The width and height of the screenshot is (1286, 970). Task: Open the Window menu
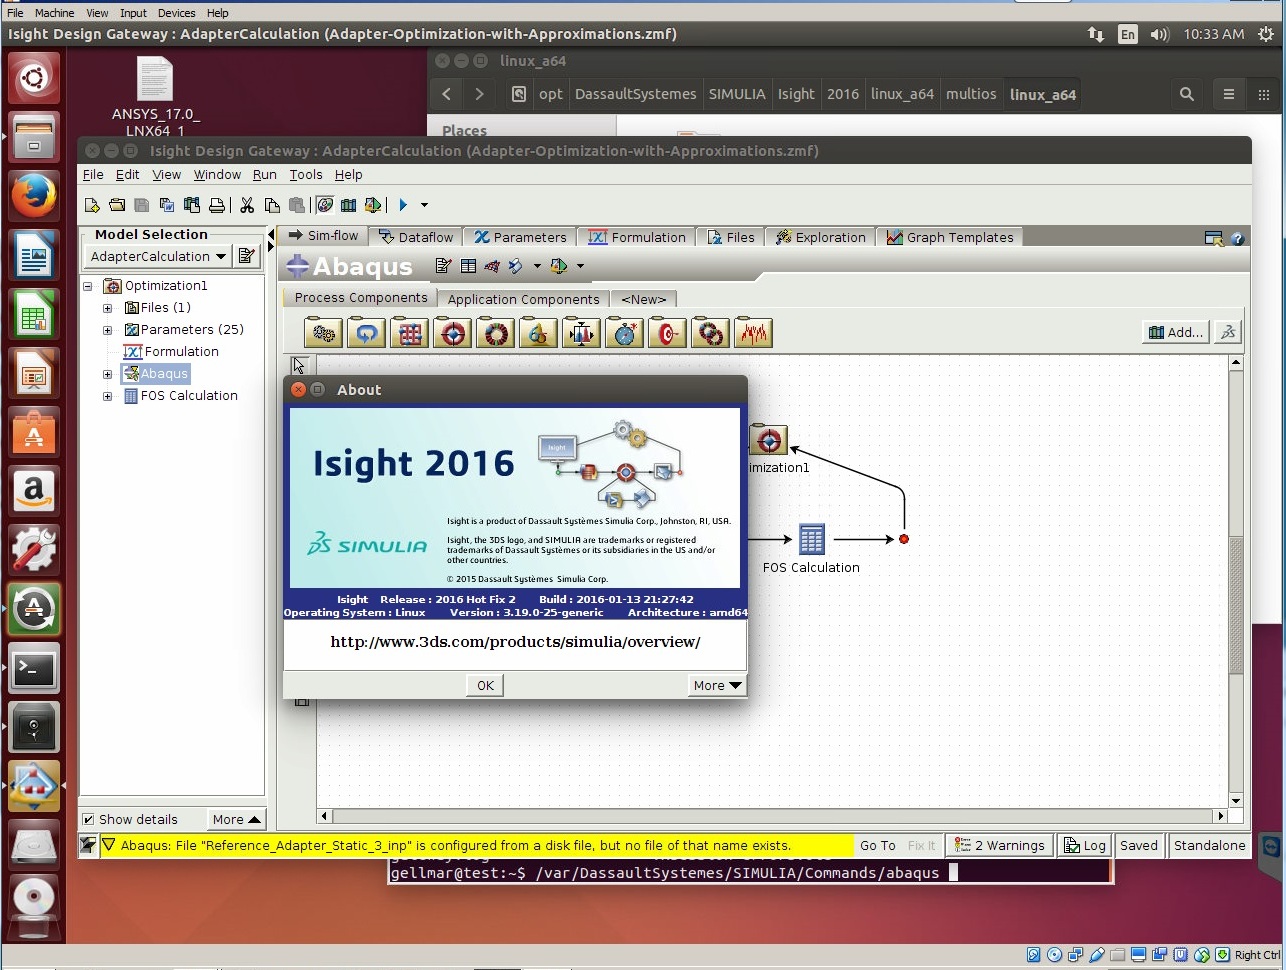pyautogui.click(x=217, y=174)
